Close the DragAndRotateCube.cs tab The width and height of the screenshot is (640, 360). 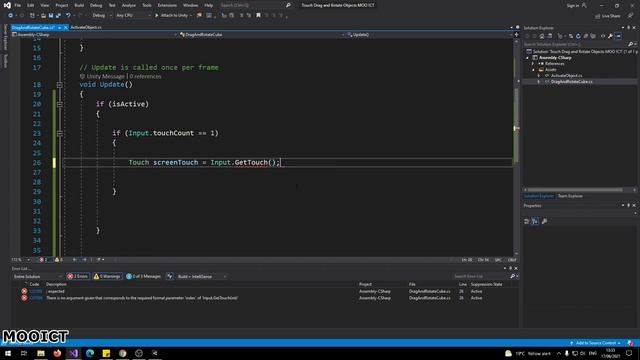(x=66, y=27)
